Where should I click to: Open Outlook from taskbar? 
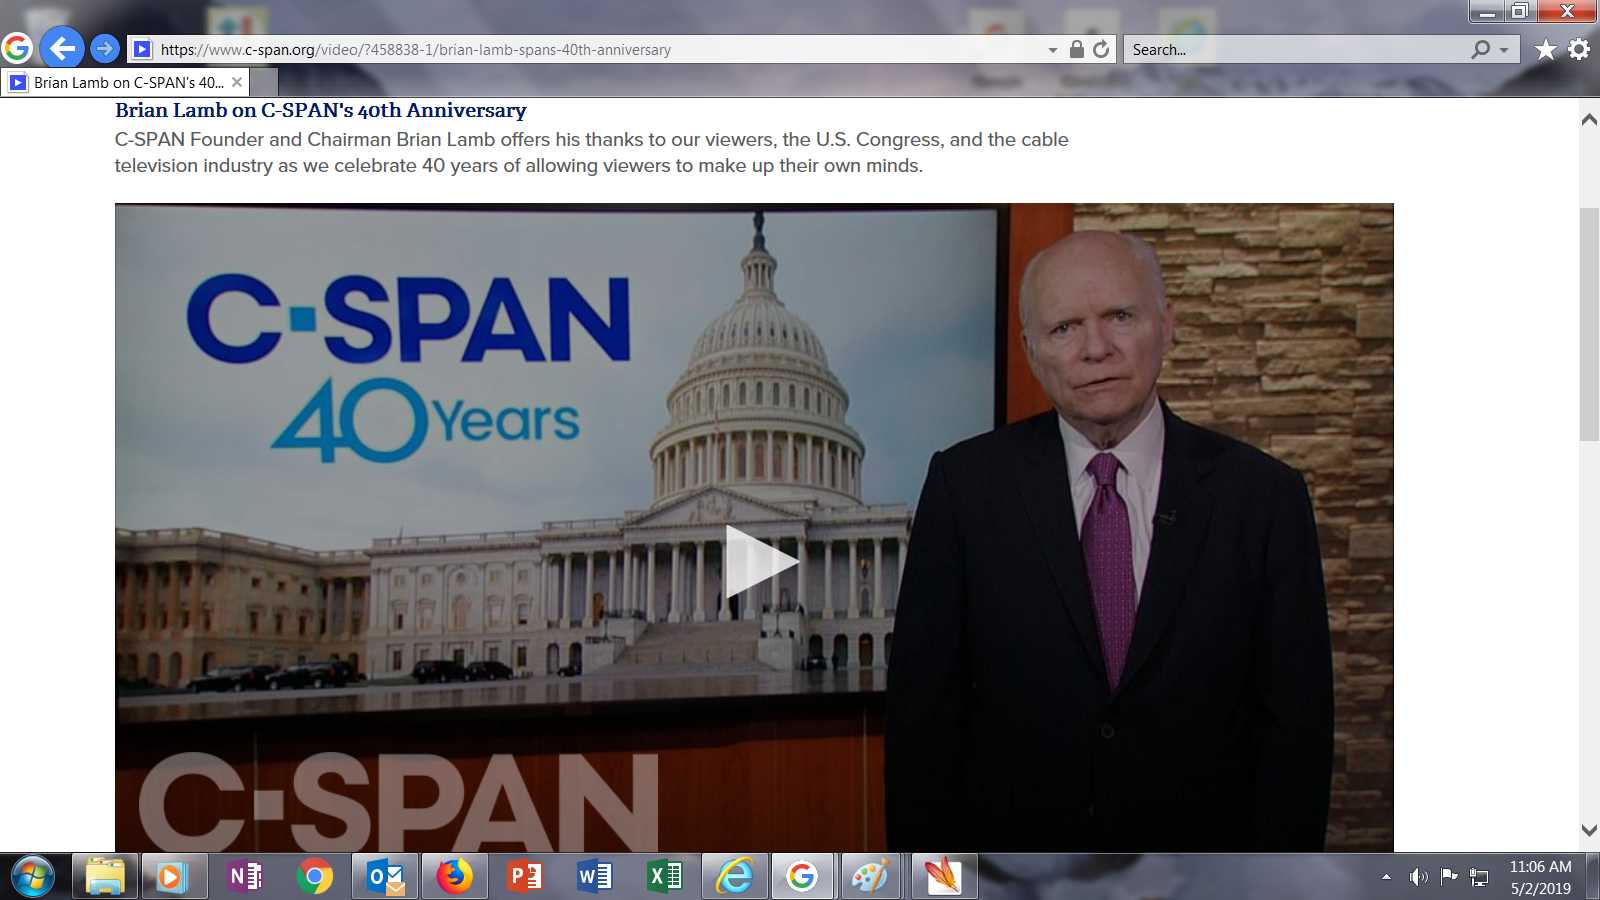pos(385,877)
